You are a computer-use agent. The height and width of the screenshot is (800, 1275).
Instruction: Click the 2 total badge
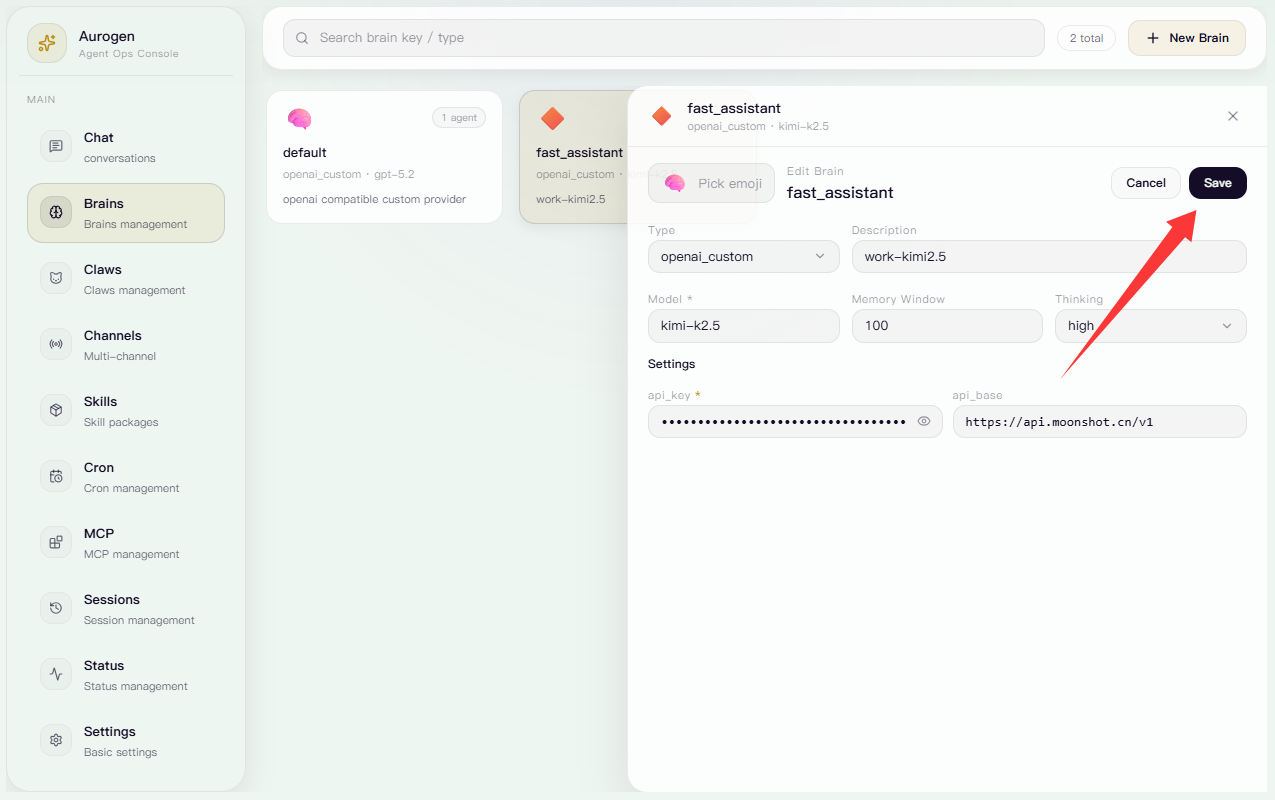tap(1086, 38)
